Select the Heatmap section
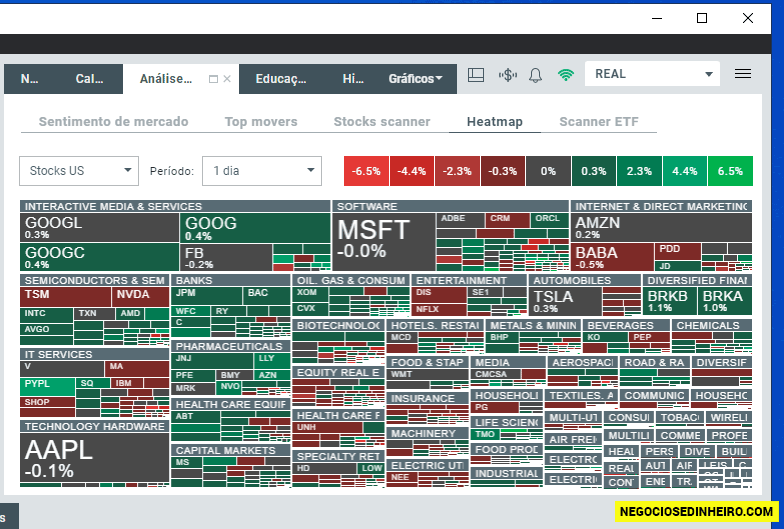The image size is (784, 529). point(494,122)
